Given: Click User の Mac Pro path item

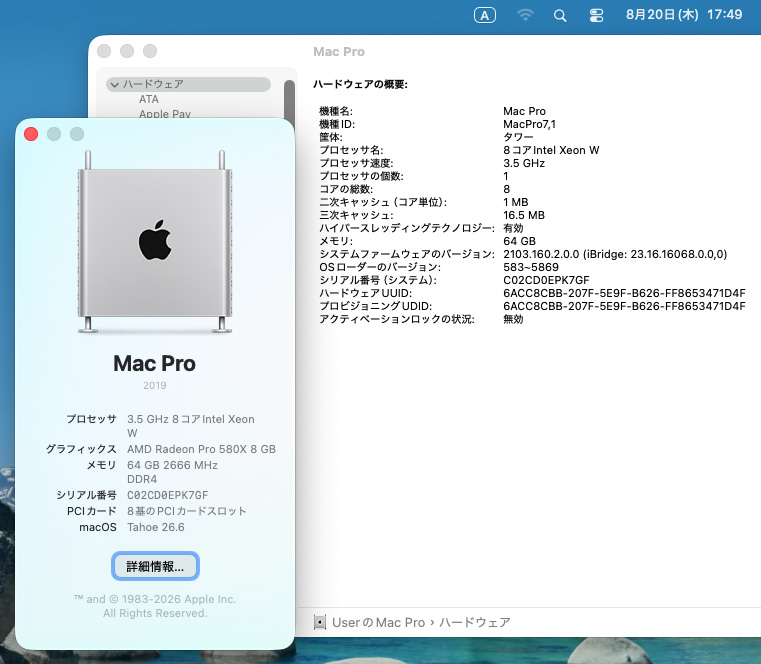Looking at the screenshot, I should pos(379,622).
